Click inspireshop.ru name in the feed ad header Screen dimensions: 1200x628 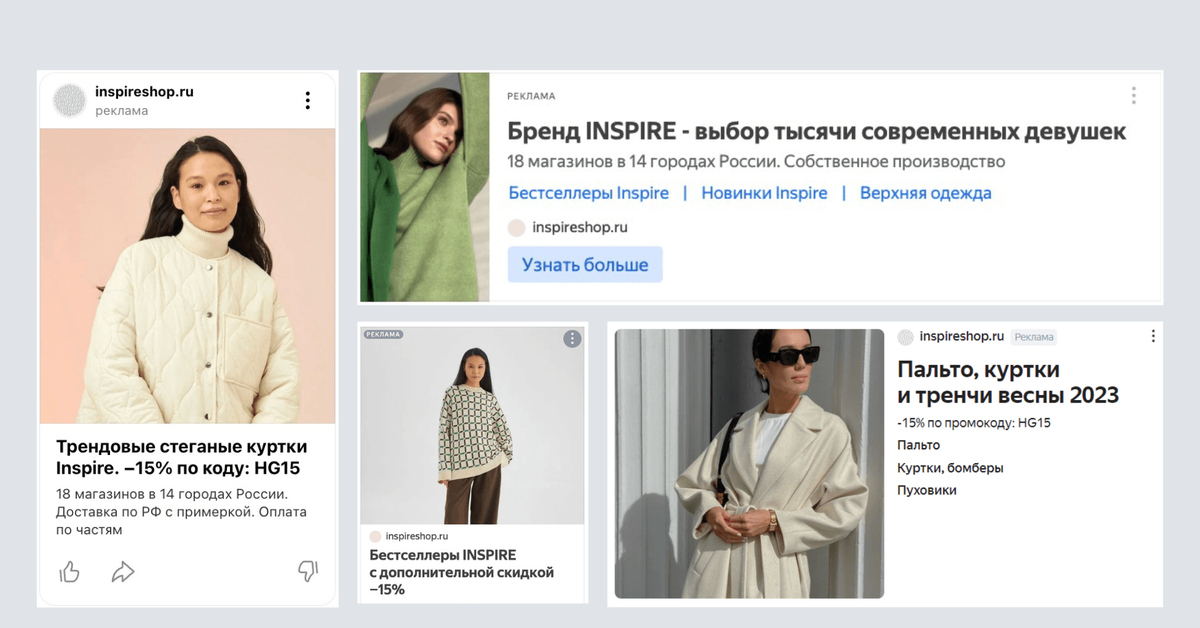pos(144,91)
